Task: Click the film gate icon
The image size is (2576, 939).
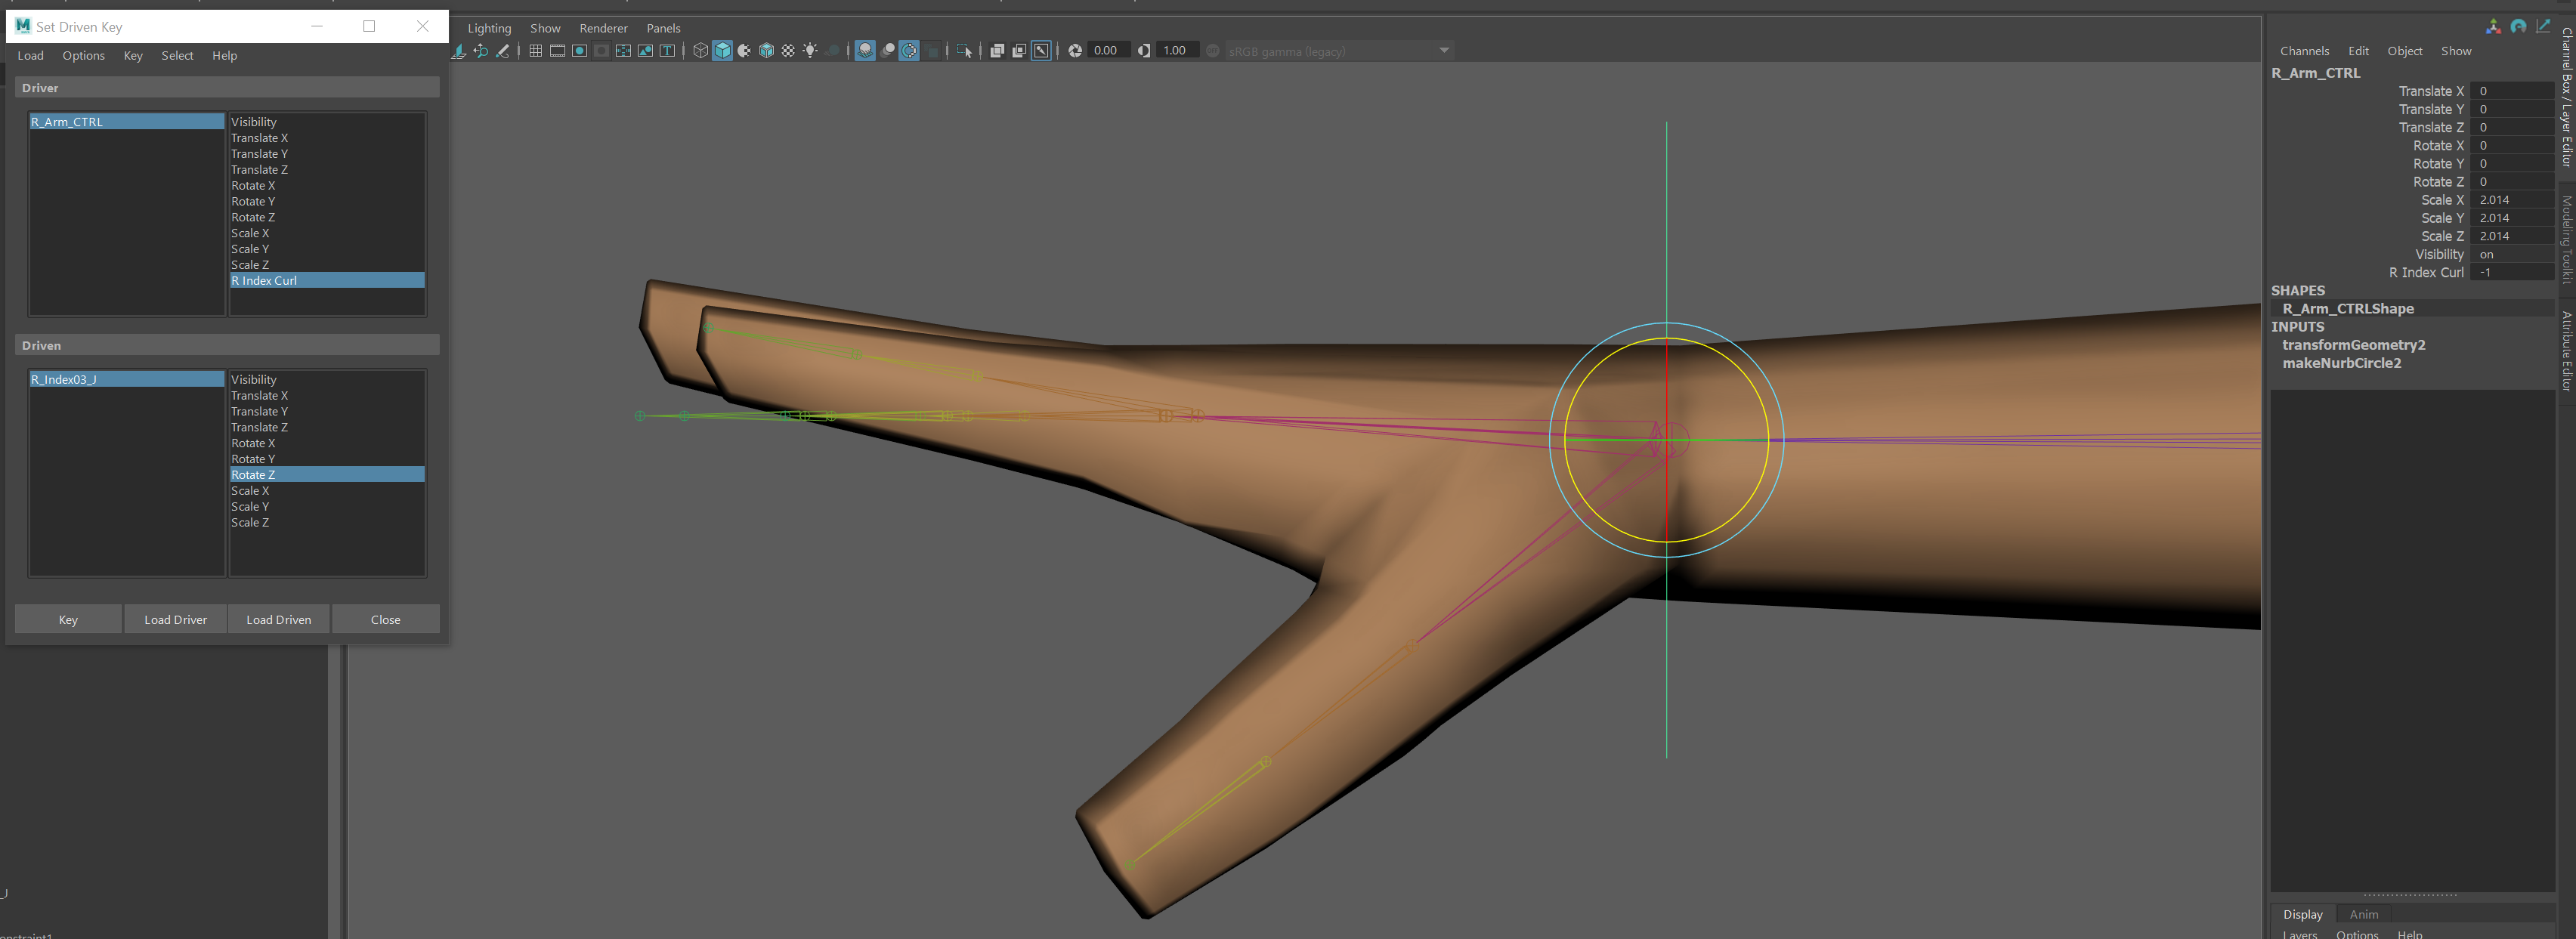Action: tap(557, 51)
